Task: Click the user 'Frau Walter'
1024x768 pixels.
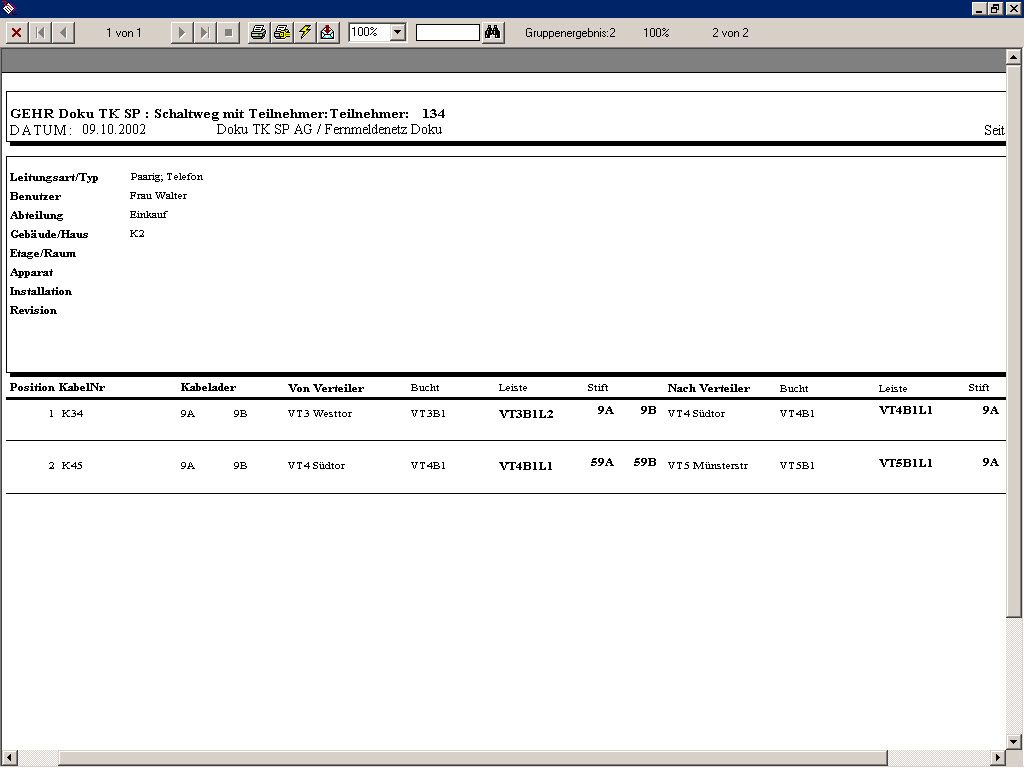Action: [158, 196]
